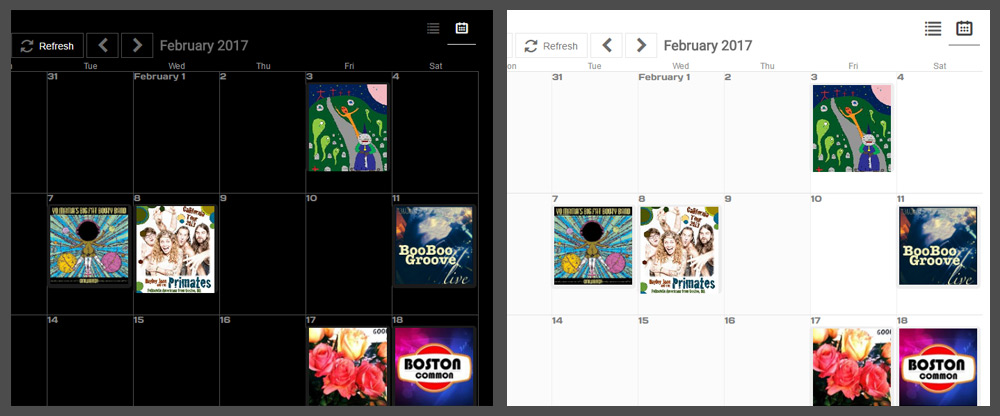This screenshot has height=416, width=1000.
Task: Click Wed column header in dark calendar
Action: (177, 66)
